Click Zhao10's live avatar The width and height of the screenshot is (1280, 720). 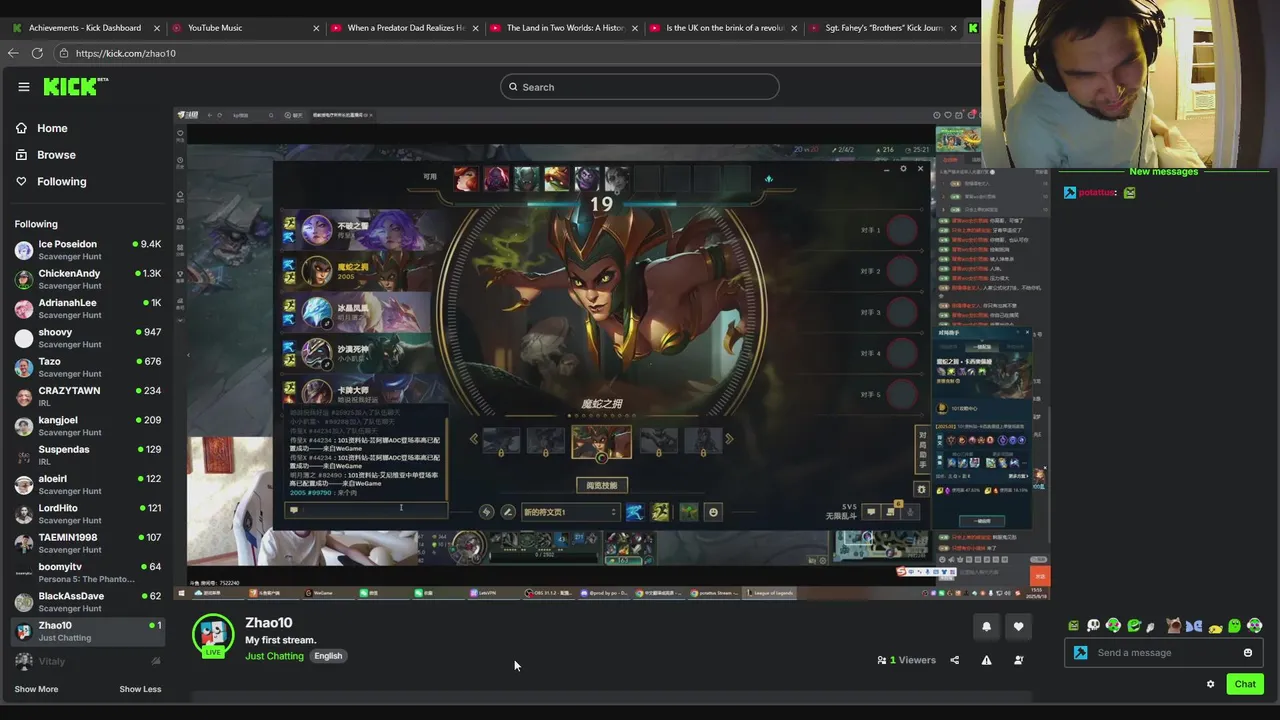click(212, 634)
